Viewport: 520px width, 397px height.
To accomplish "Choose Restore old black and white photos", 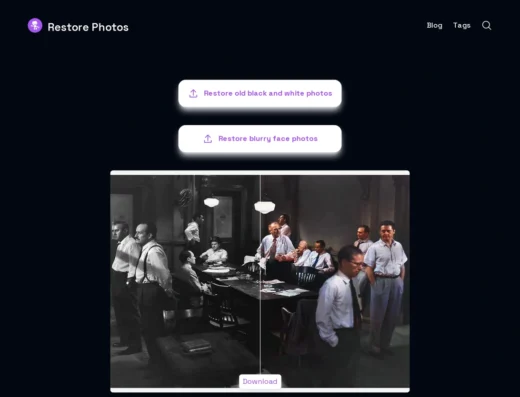I will pos(260,93).
